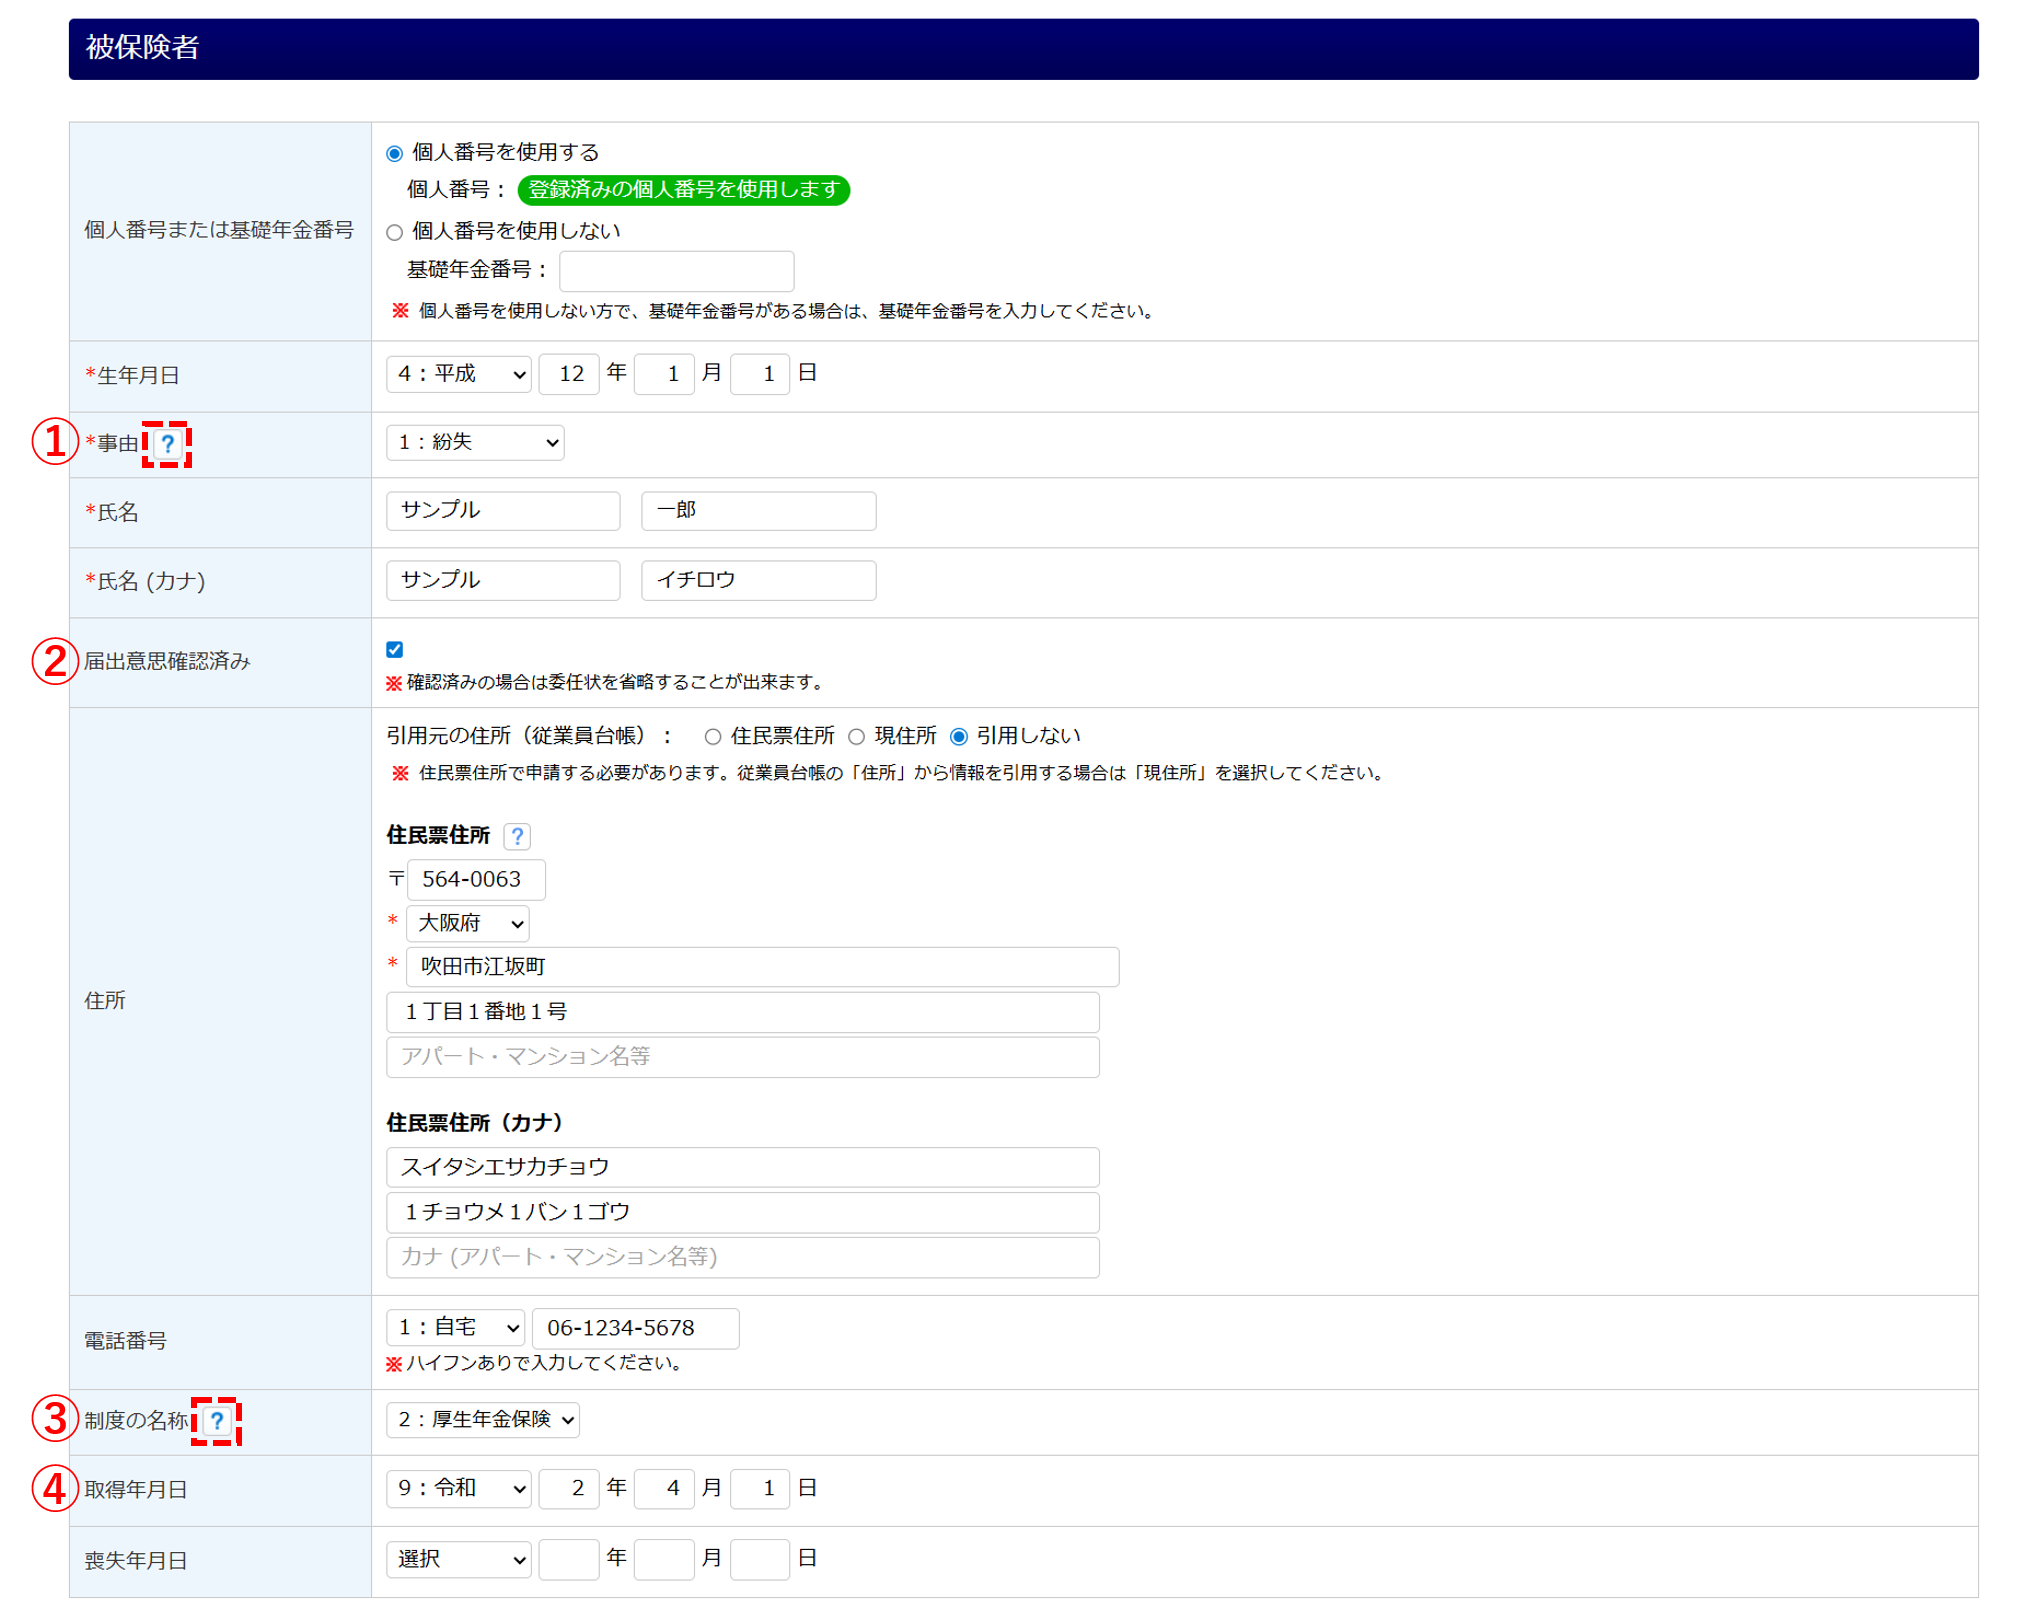Screen dimensions: 2024x1620
Task: Click street address field 1丁目1番地1号
Action: click(x=743, y=1012)
